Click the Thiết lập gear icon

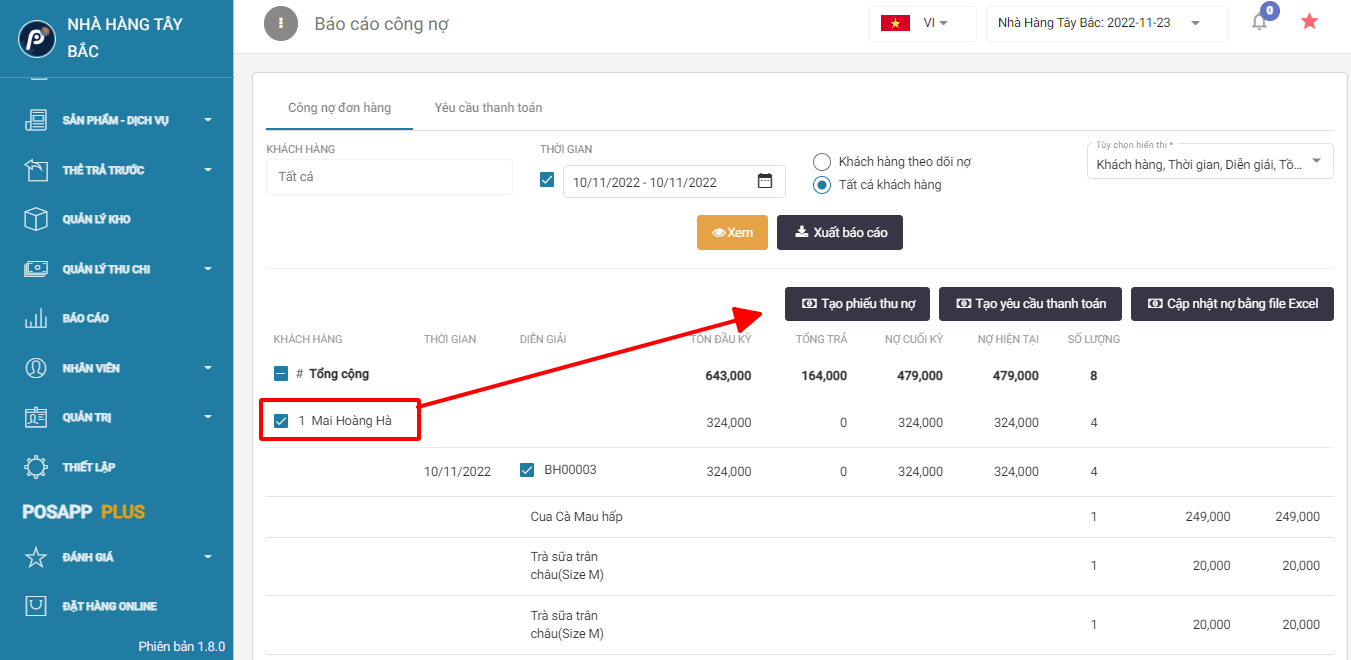36,467
